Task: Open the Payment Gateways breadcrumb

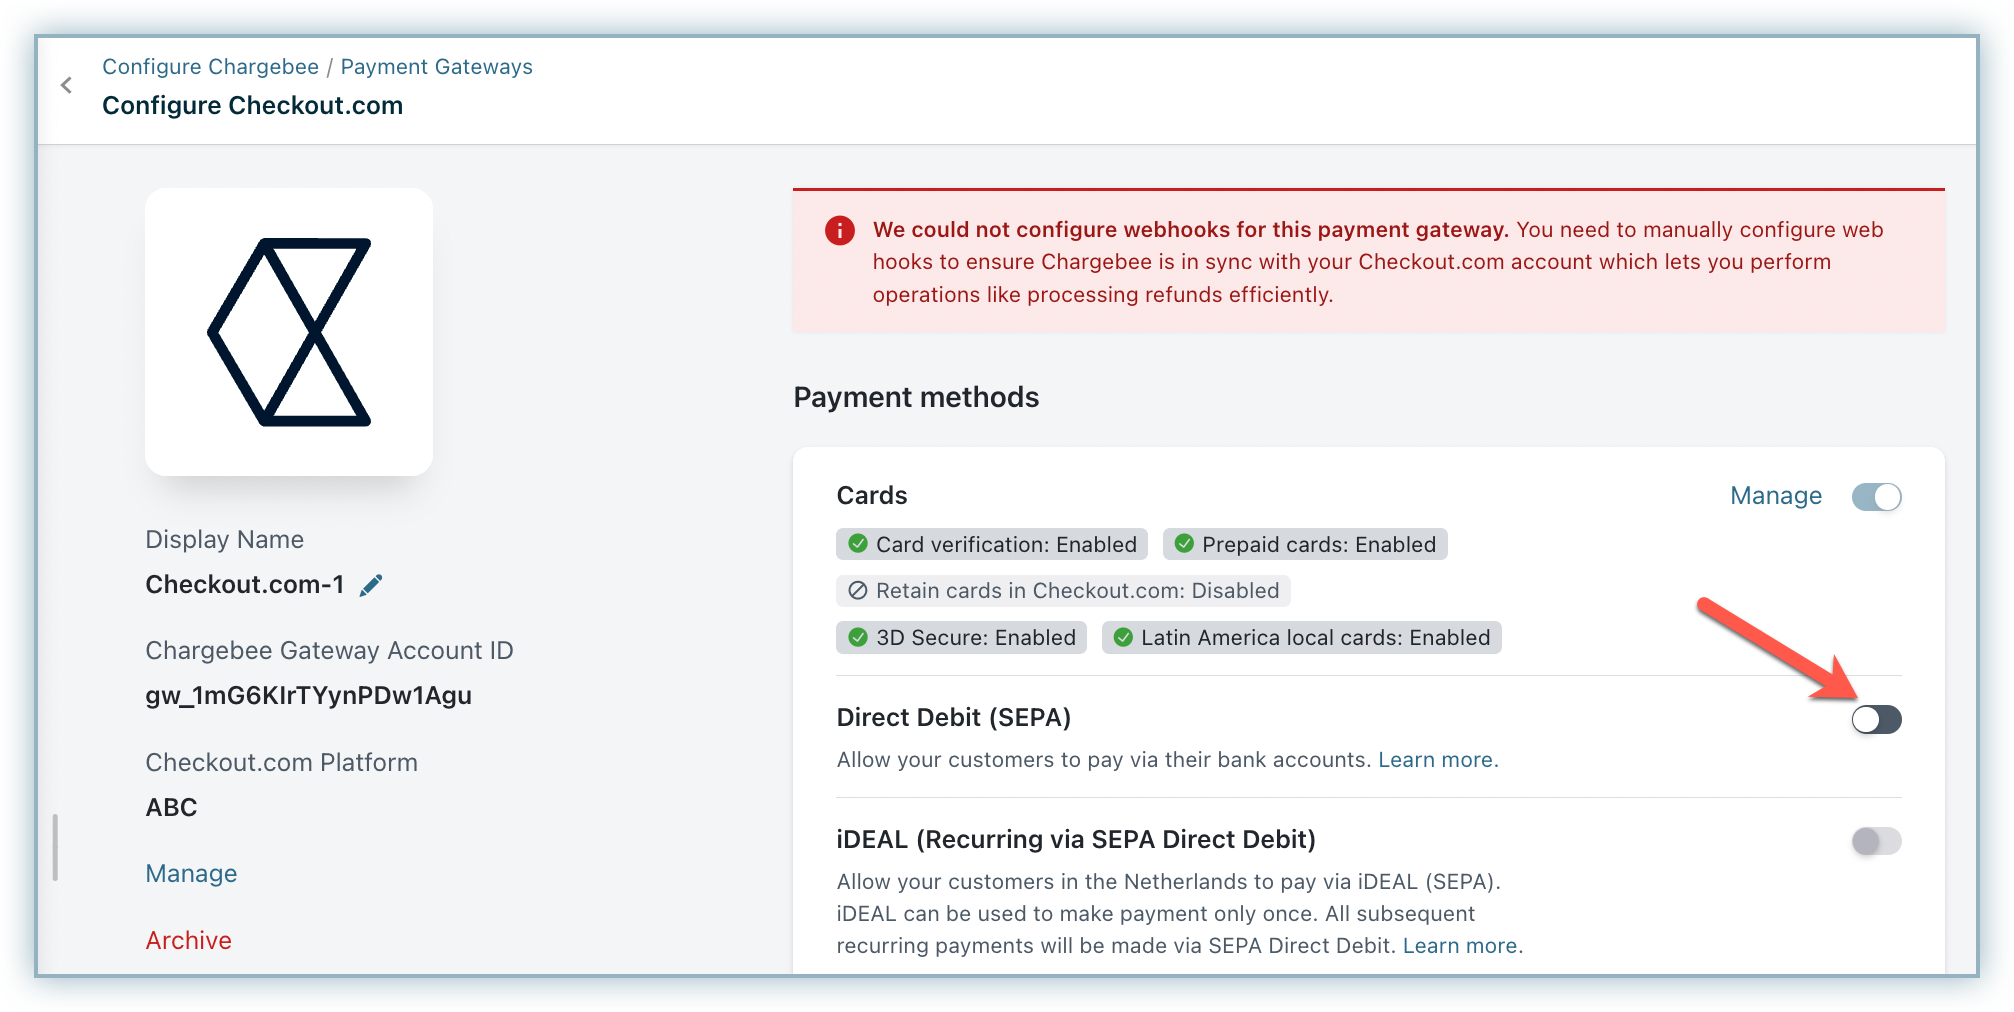Action: (x=437, y=67)
